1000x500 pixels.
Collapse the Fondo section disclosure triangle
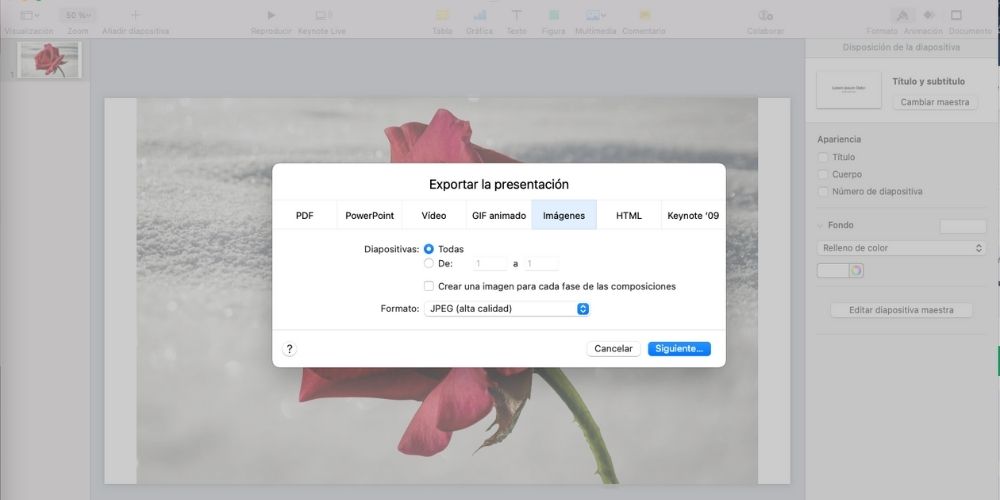click(x=820, y=225)
